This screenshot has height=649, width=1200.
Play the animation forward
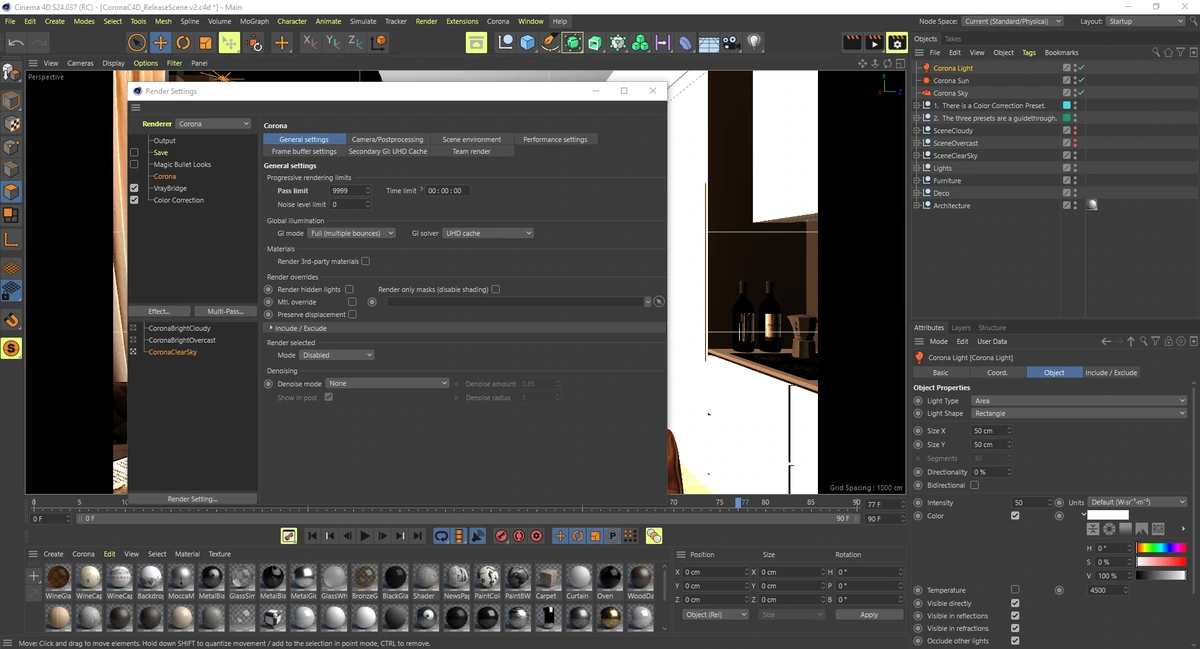coord(365,536)
